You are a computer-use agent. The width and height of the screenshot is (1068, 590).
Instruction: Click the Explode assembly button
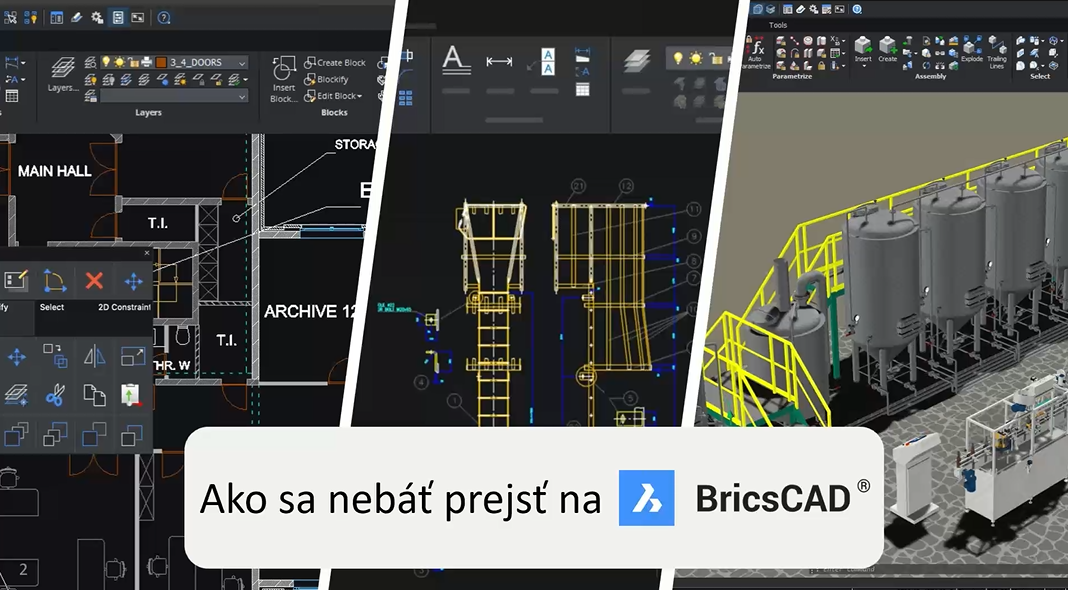coord(972,49)
